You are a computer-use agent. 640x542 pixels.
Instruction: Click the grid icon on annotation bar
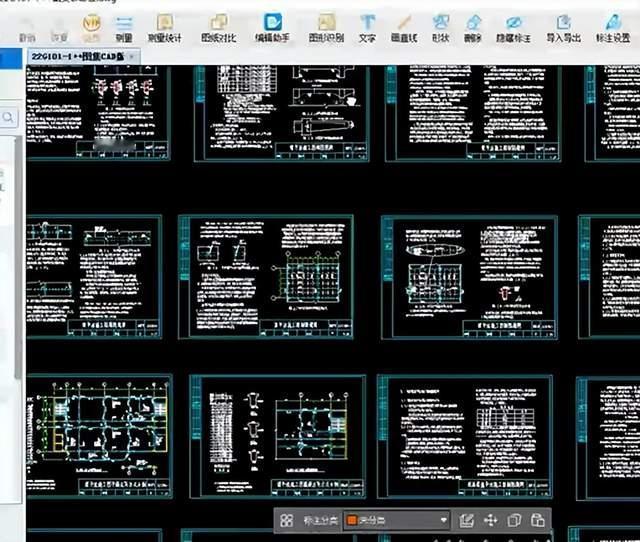286,520
